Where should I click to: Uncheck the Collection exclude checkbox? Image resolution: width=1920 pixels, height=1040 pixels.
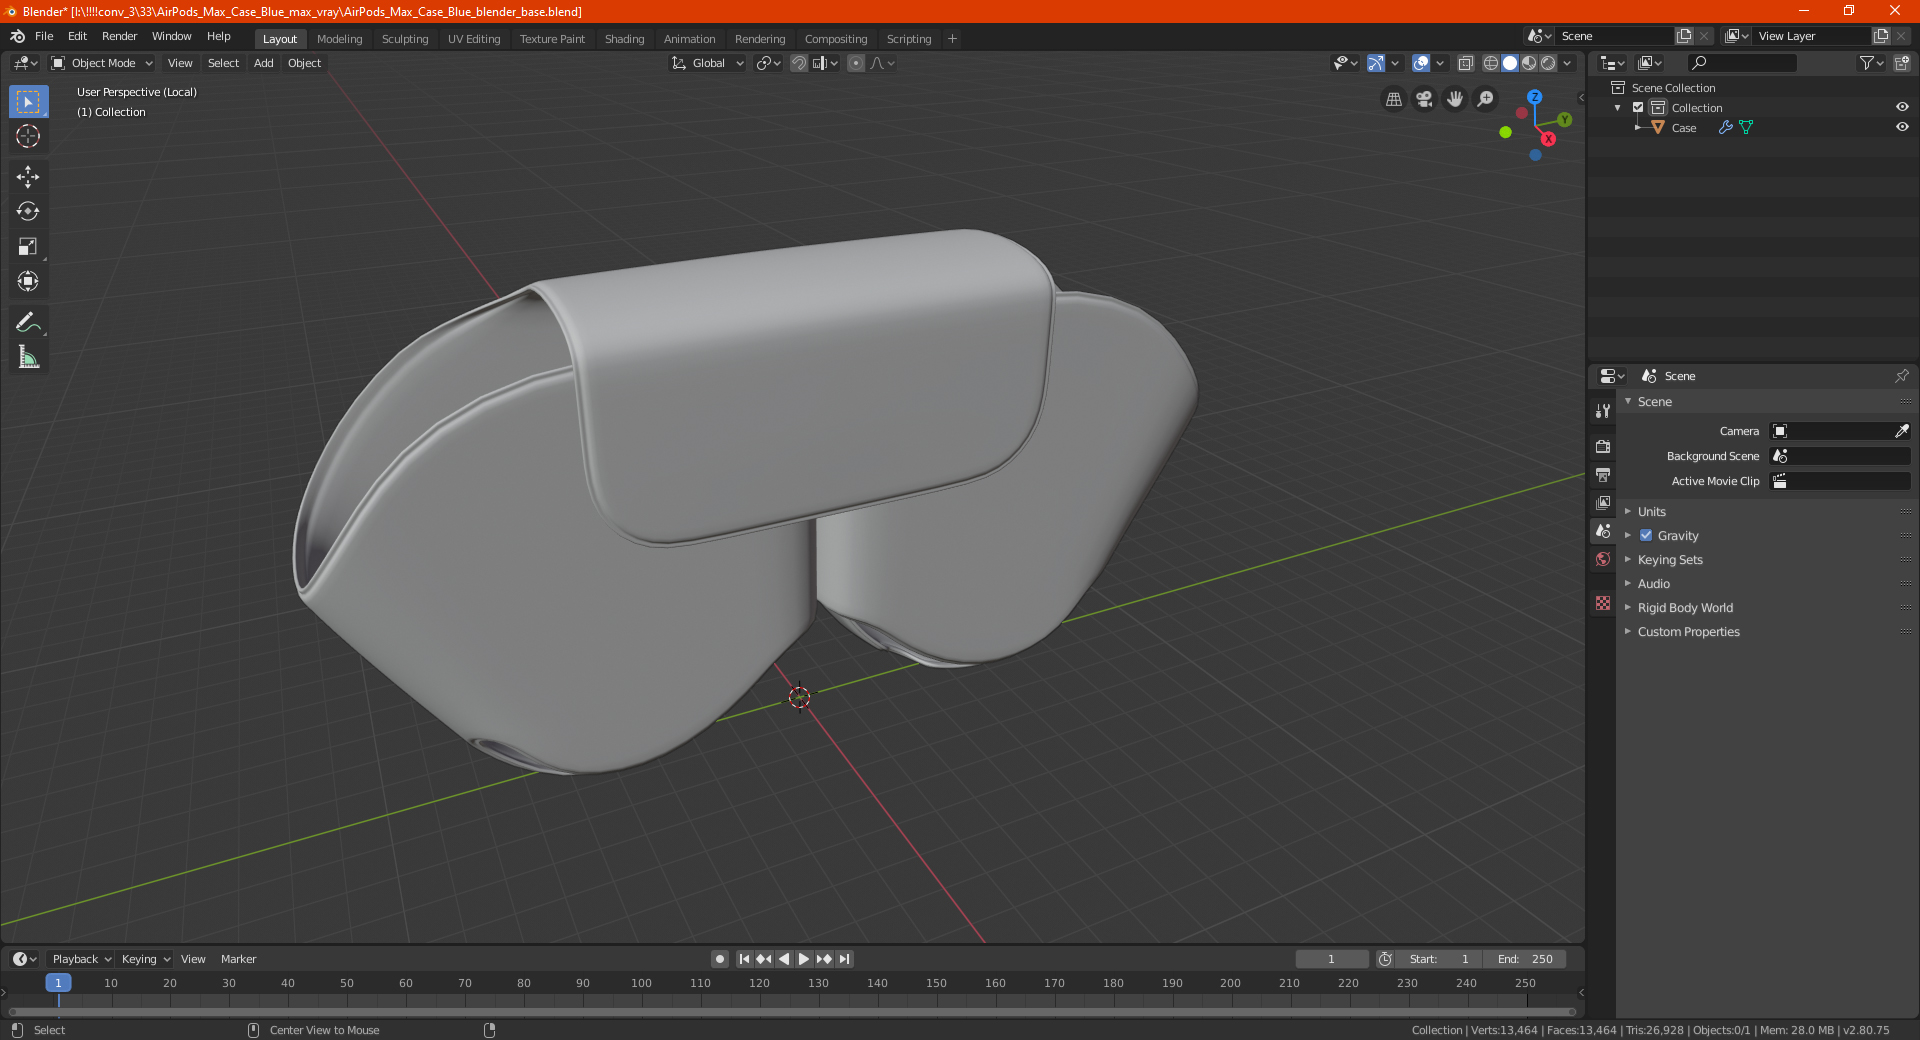pyautogui.click(x=1638, y=107)
